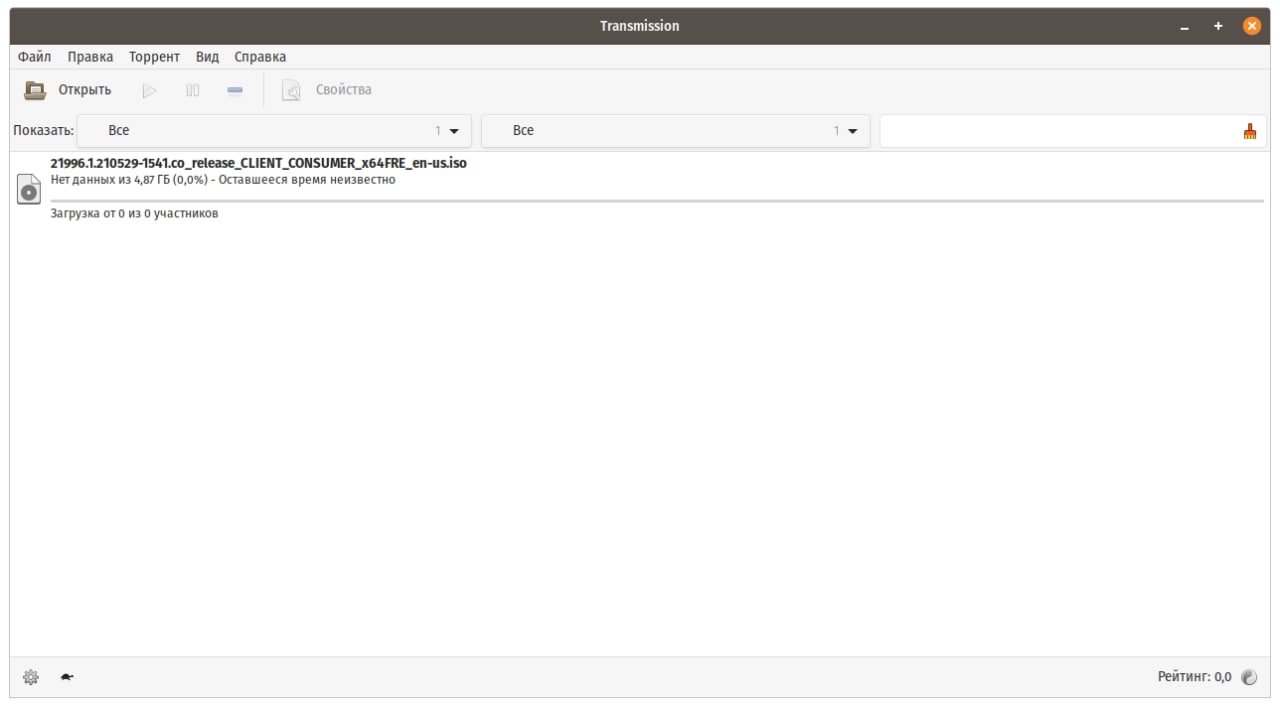Remove the torrent using the minus icon
The image size is (1280, 707).
point(235,90)
